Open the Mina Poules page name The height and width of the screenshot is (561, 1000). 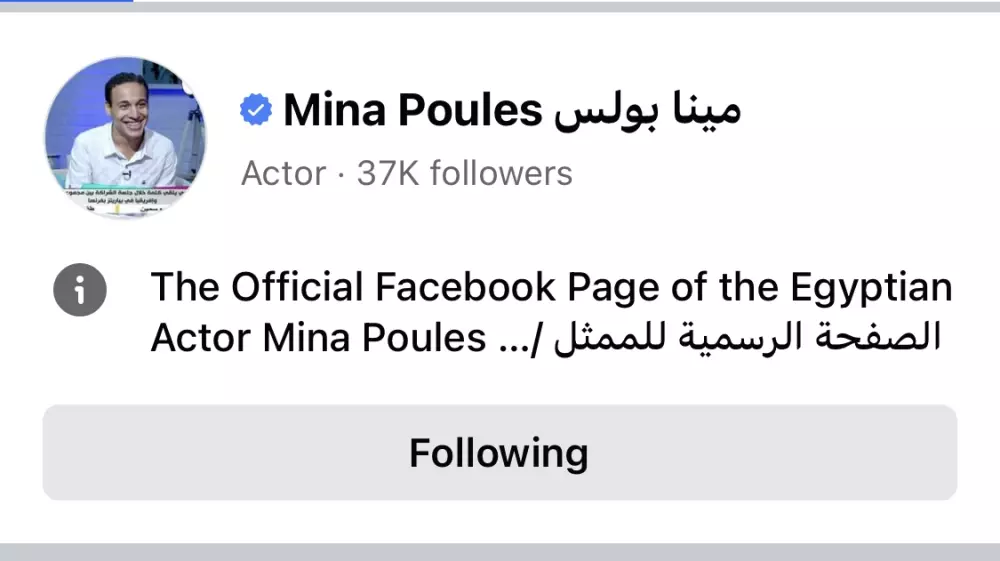[412, 110]
